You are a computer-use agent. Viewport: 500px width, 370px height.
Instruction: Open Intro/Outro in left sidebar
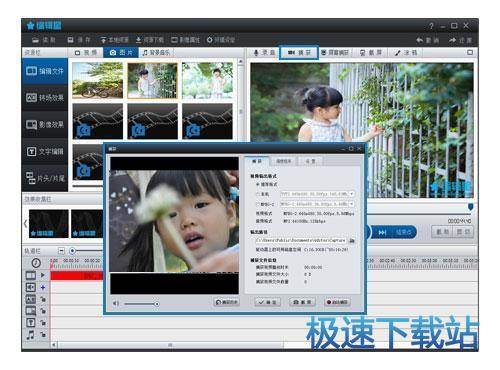45,178
